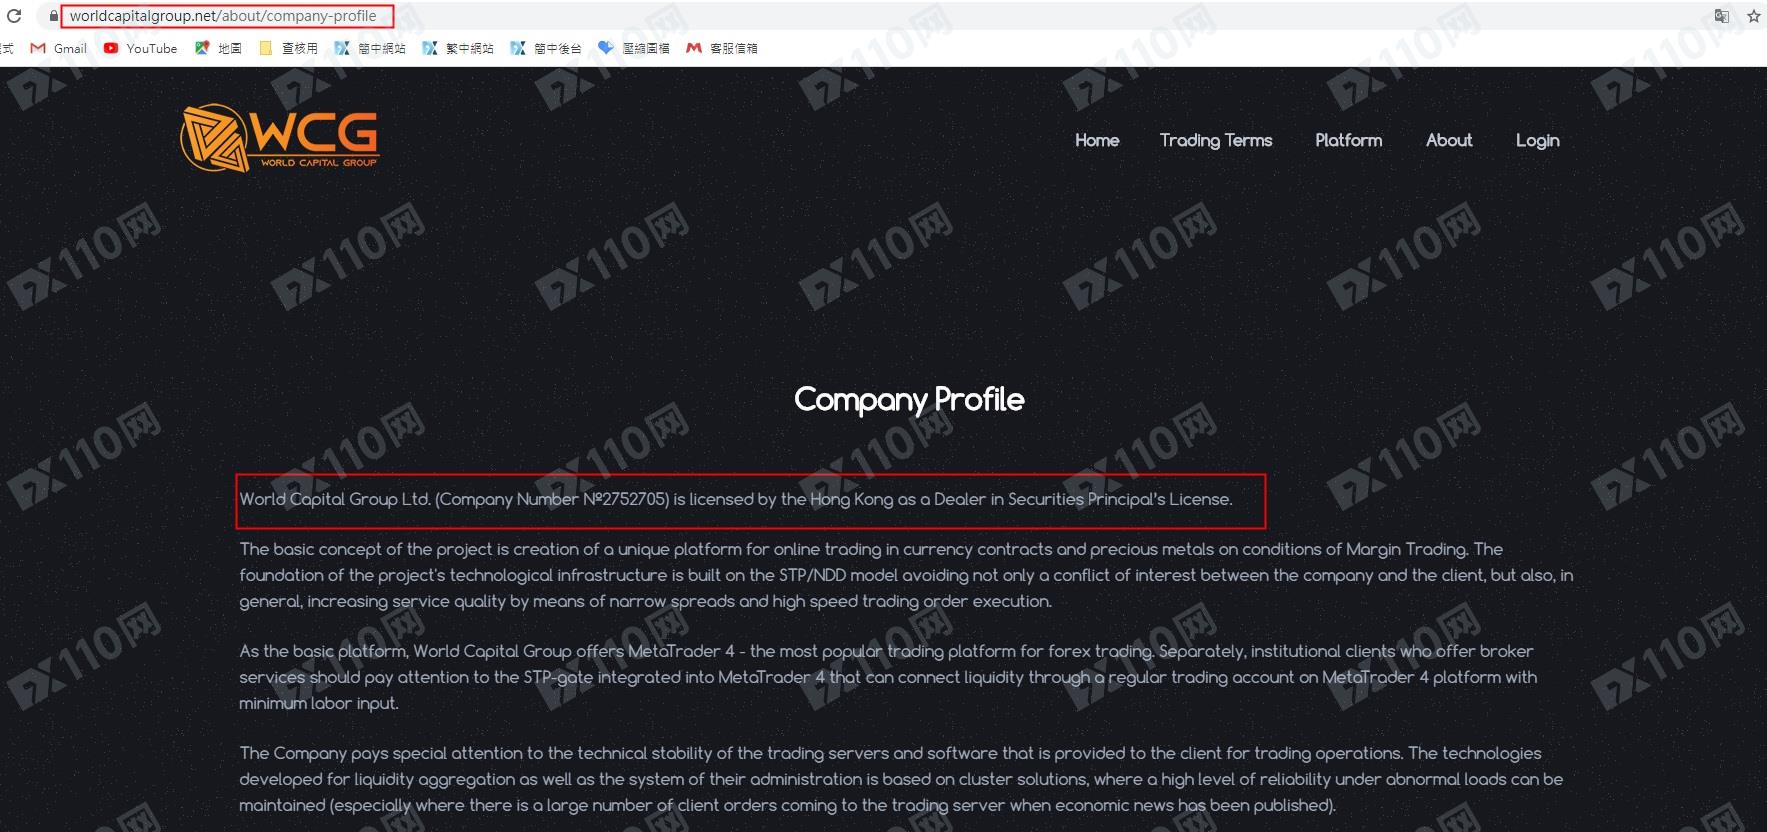This screenshot has height=832, width=1767.
Task: Click the Login link
Action: coord(1537,140)
